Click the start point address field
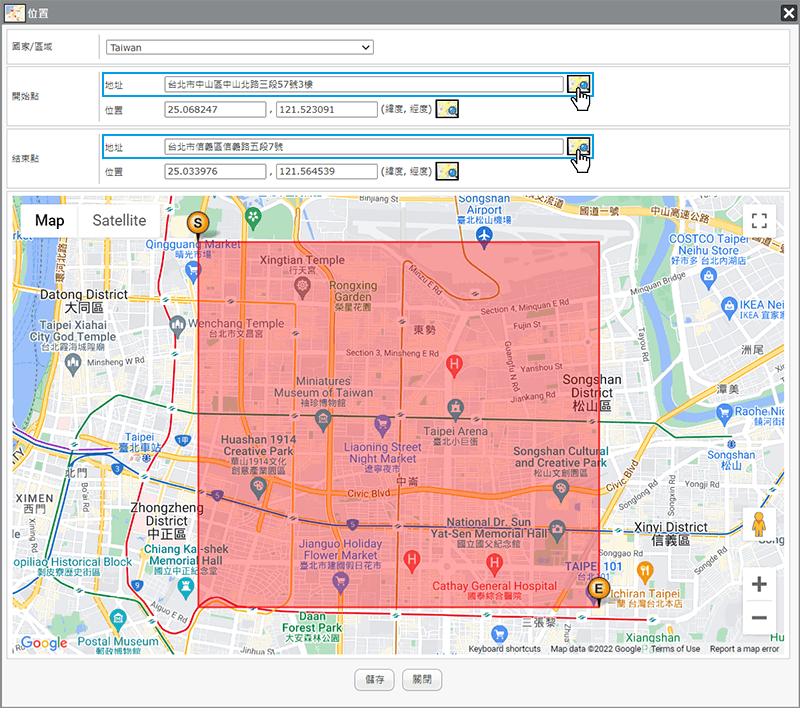This screenshot has width=800, height=708. coord(364,84)
